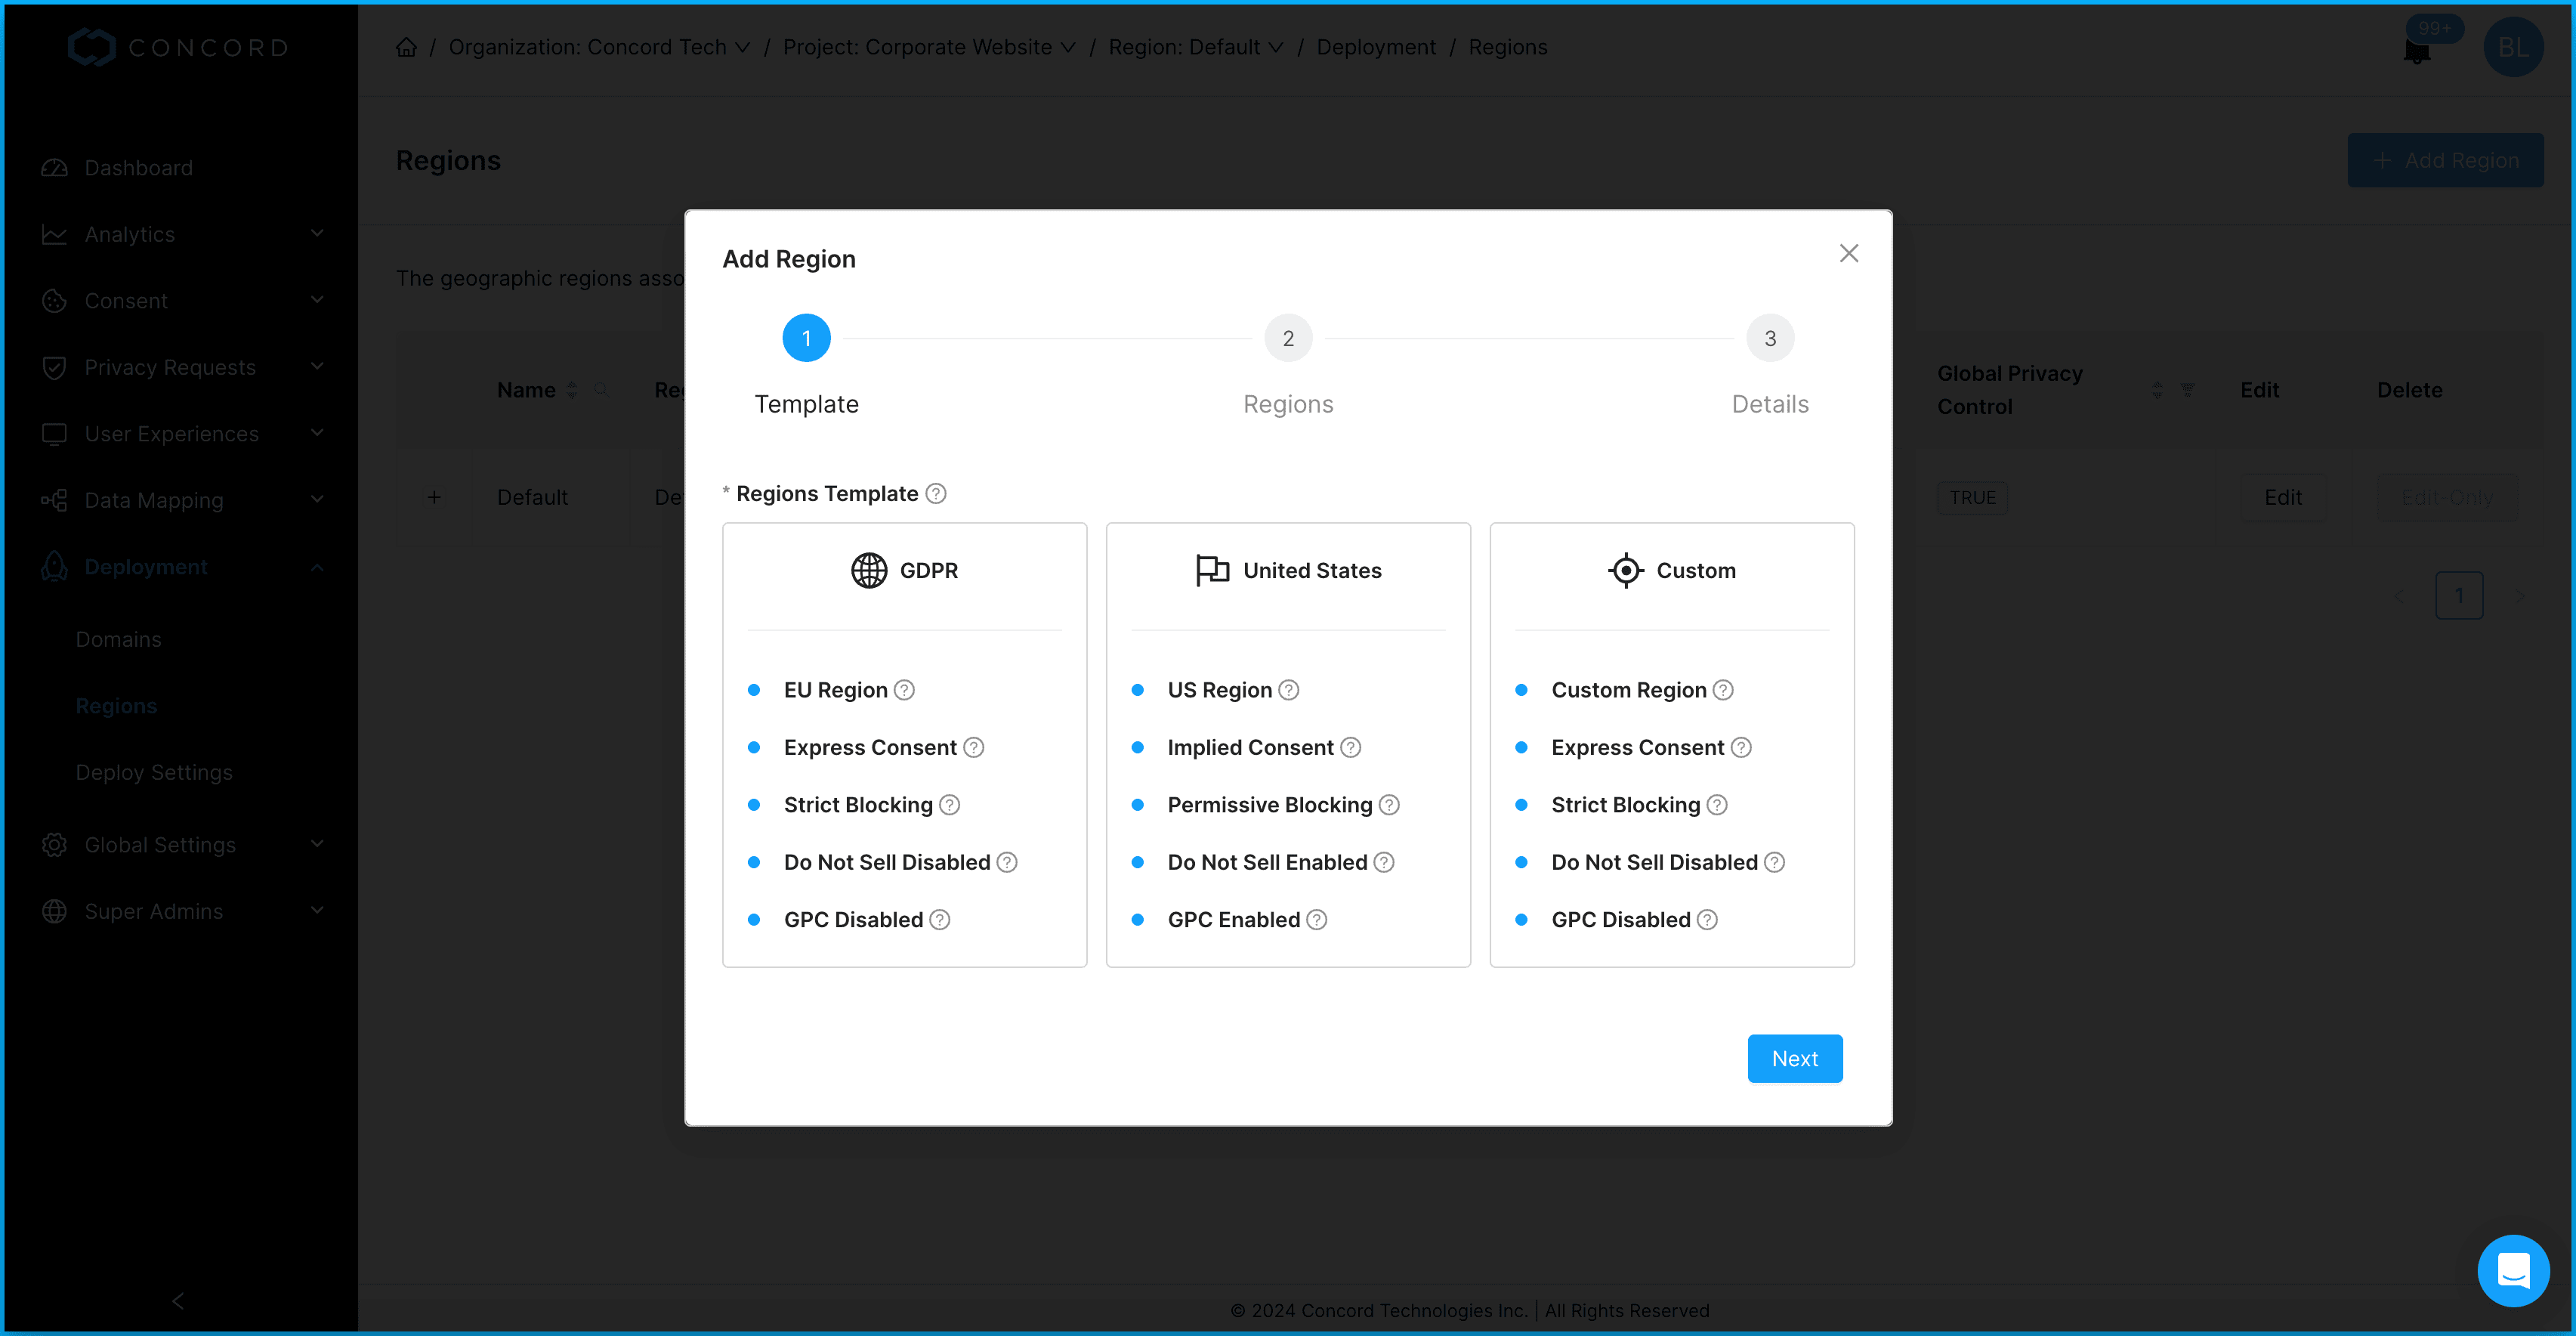Screen dimensions: 2576x1336
Task: Open Region: Default breadcrumb dropdown
Action: click(x=1195, y=47)
